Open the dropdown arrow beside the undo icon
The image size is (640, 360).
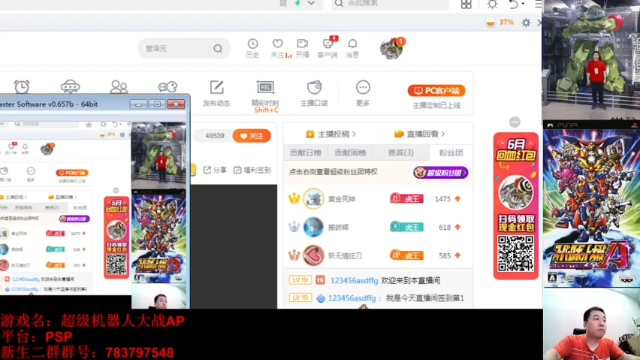[523, 4]
